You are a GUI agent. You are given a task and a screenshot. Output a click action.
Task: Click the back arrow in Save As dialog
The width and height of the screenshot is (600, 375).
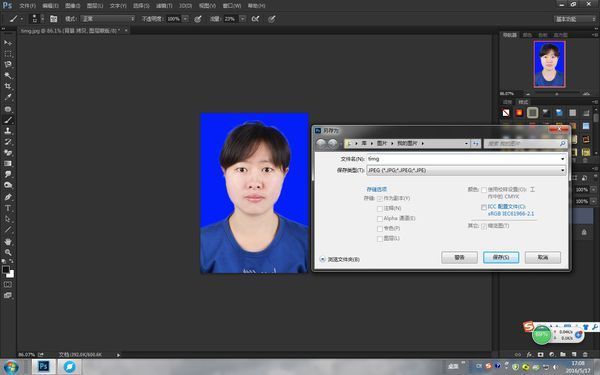[x=321, y=143]
